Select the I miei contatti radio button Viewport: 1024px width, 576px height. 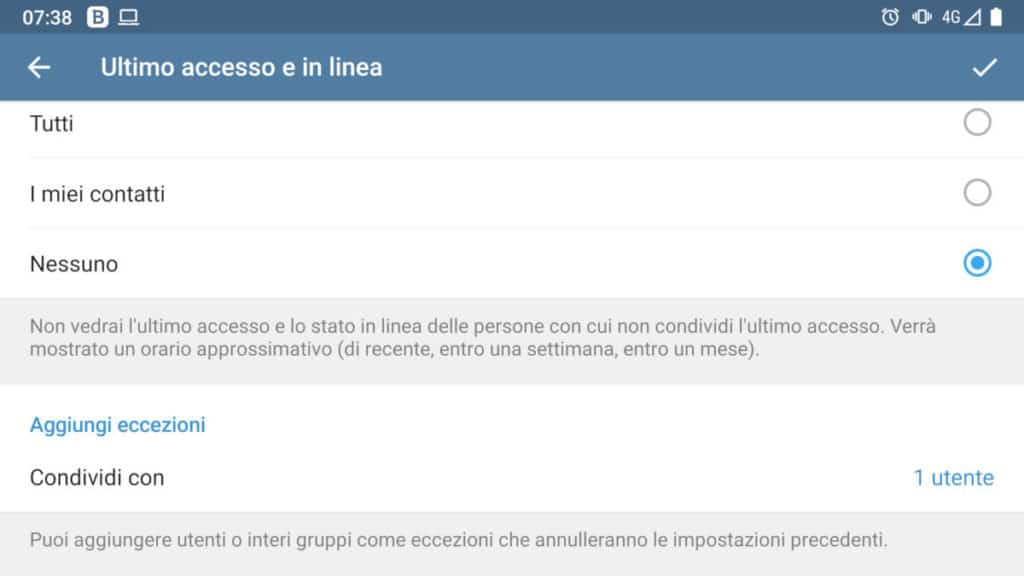tap(977, 193)
